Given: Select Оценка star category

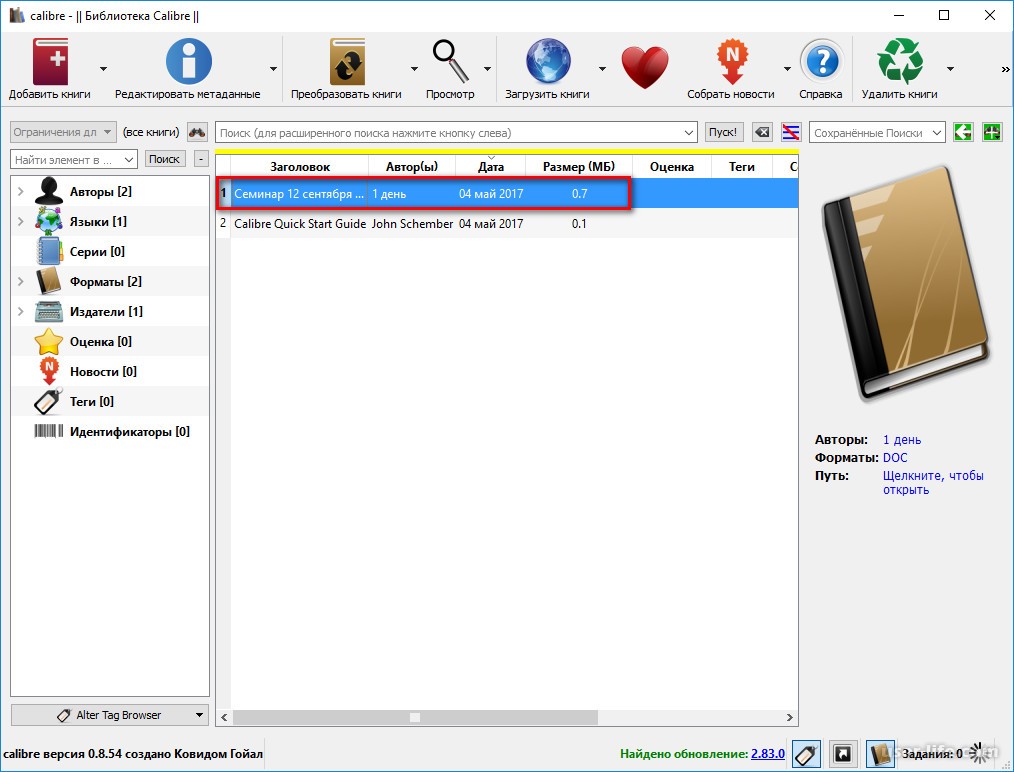Looking at the screenshot, I should 110,341.
